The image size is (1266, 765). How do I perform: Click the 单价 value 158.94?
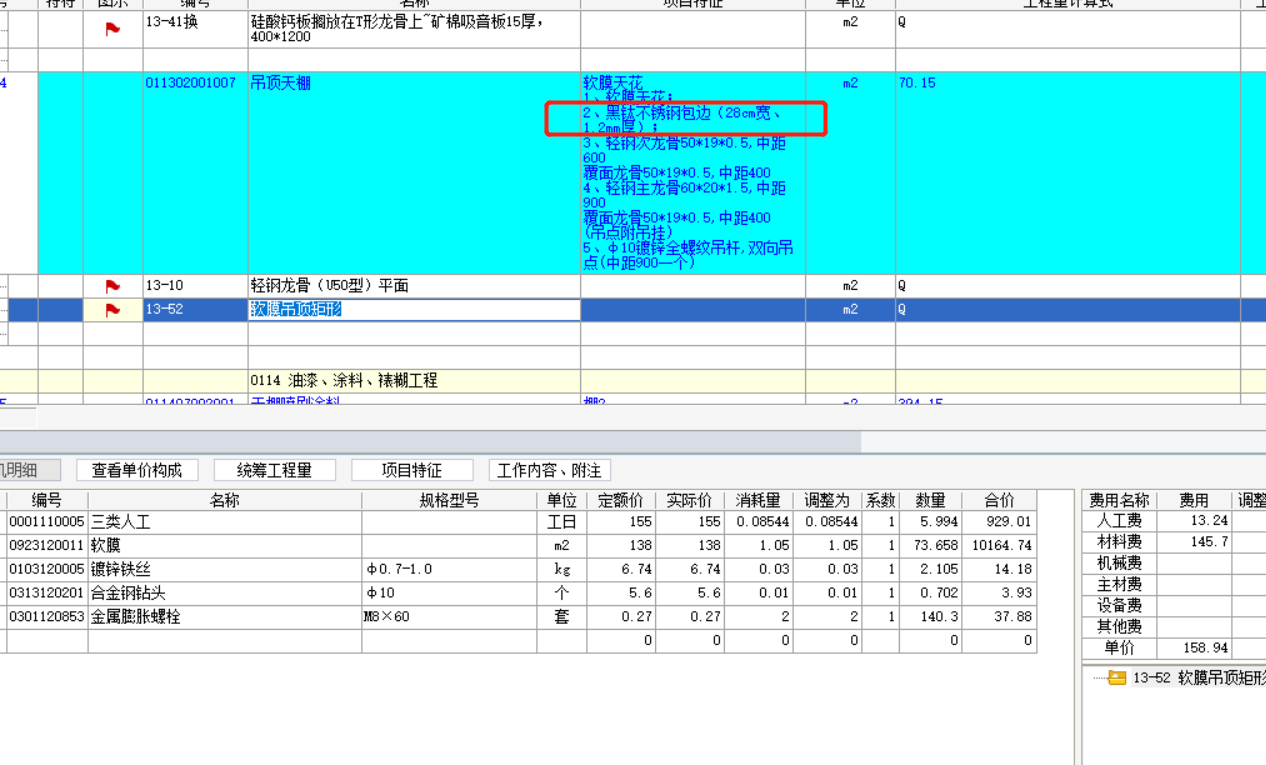pyautogui.click(x=1205, y=648)
